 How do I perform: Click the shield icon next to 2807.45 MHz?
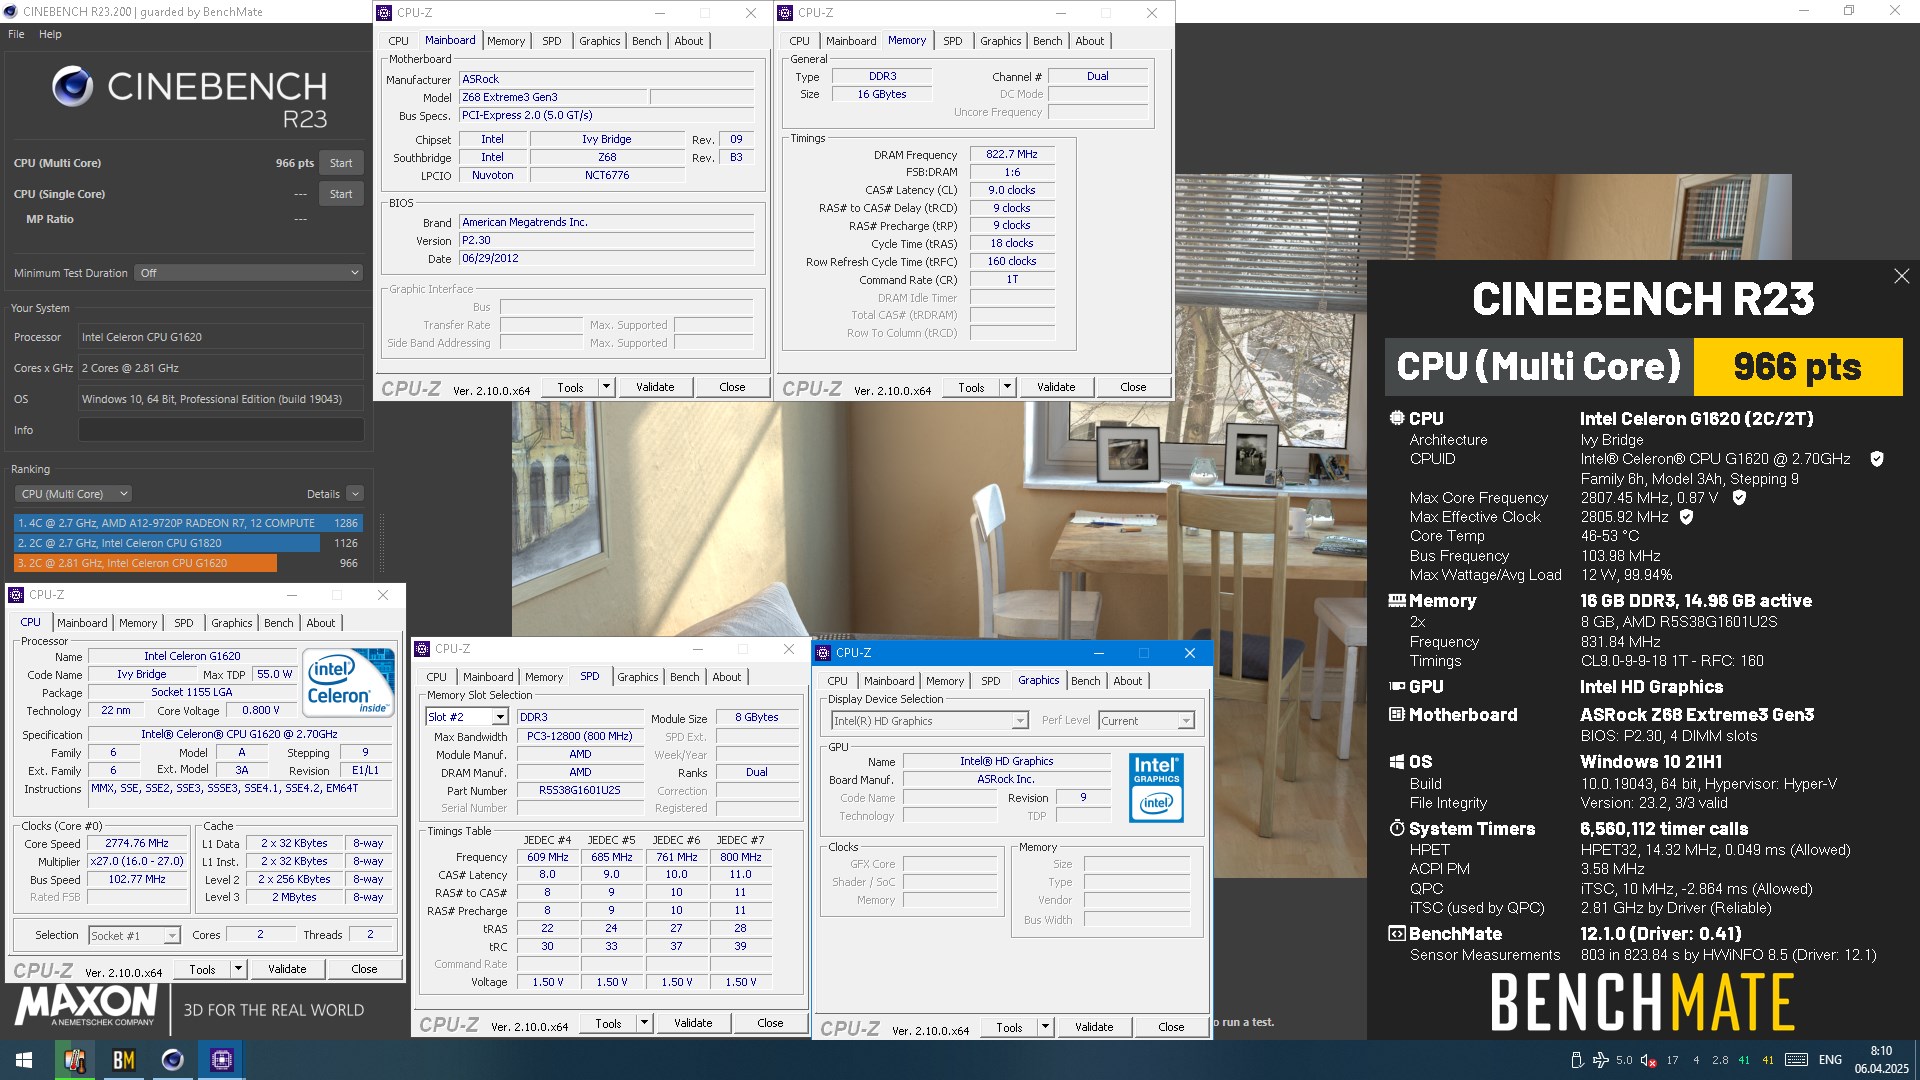(x=1739, y=497)
